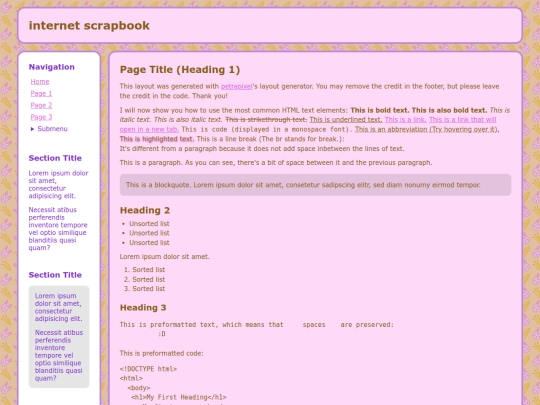This screenshot has width=540, height=405.
Task: Click the blockquote Lorem ipsum box
Action: [x=315, y=185]
